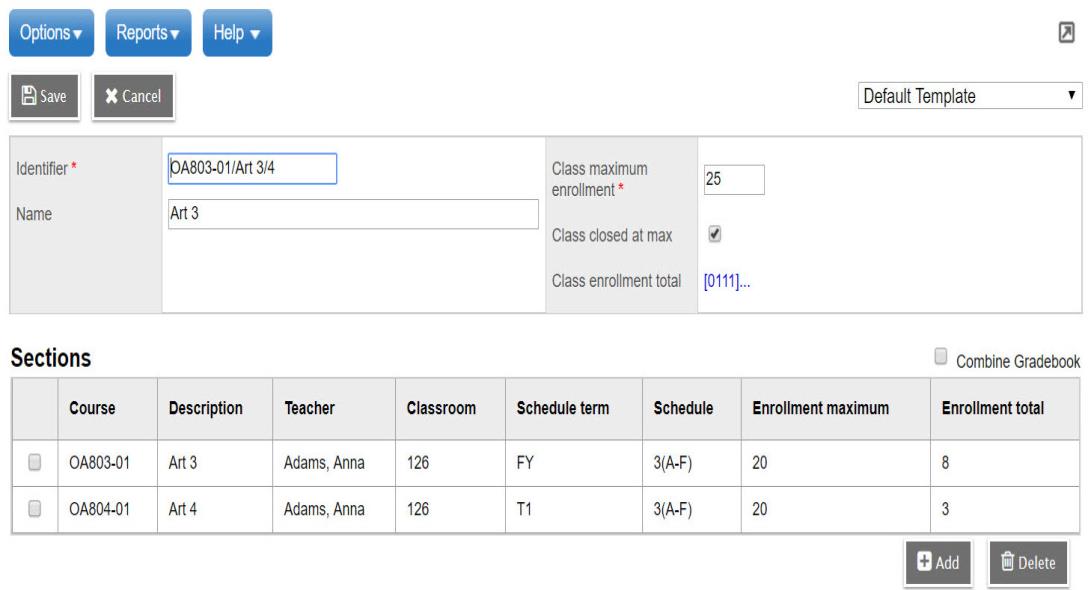The width and height of the screenshot is (1088, 590).
Task: Open the Default Template dropdown
Action: [x=969, y=97]
